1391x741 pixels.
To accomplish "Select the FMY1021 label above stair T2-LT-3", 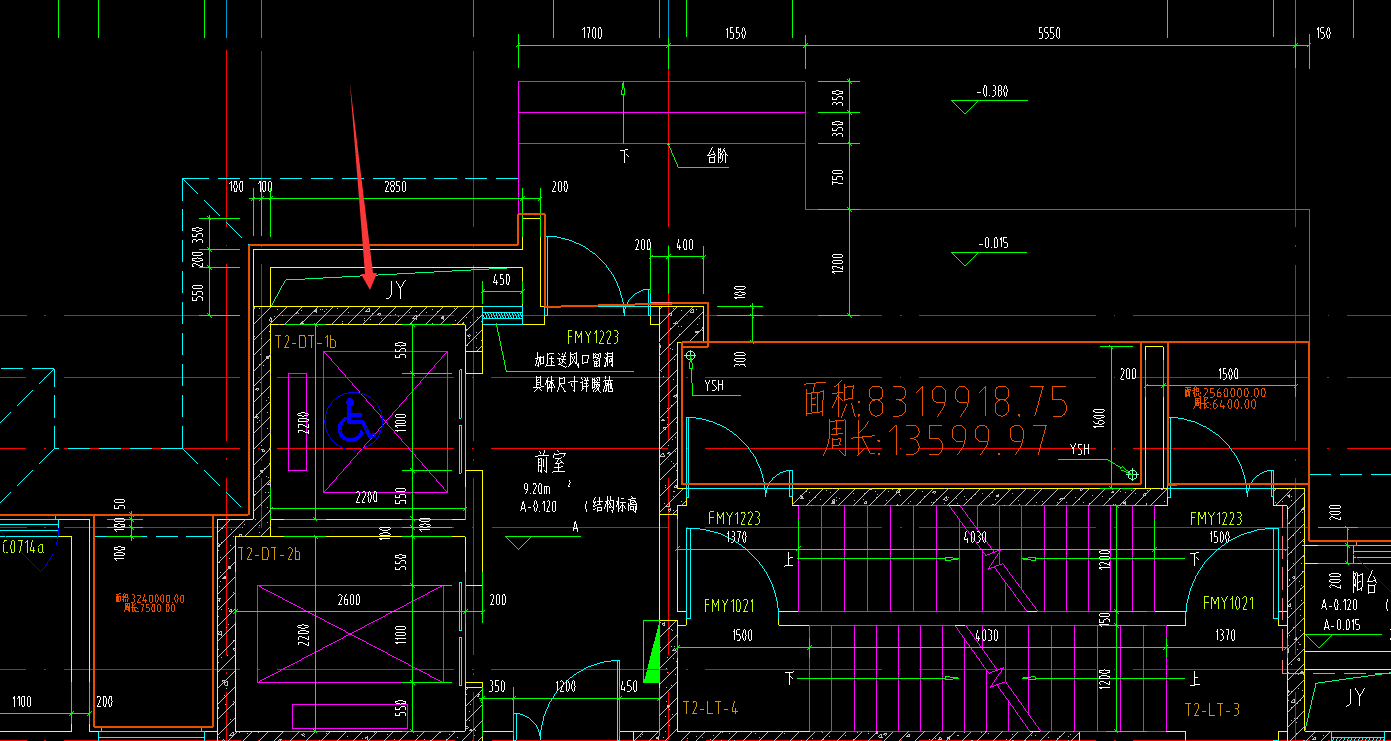I will [x=1228, y=603].
